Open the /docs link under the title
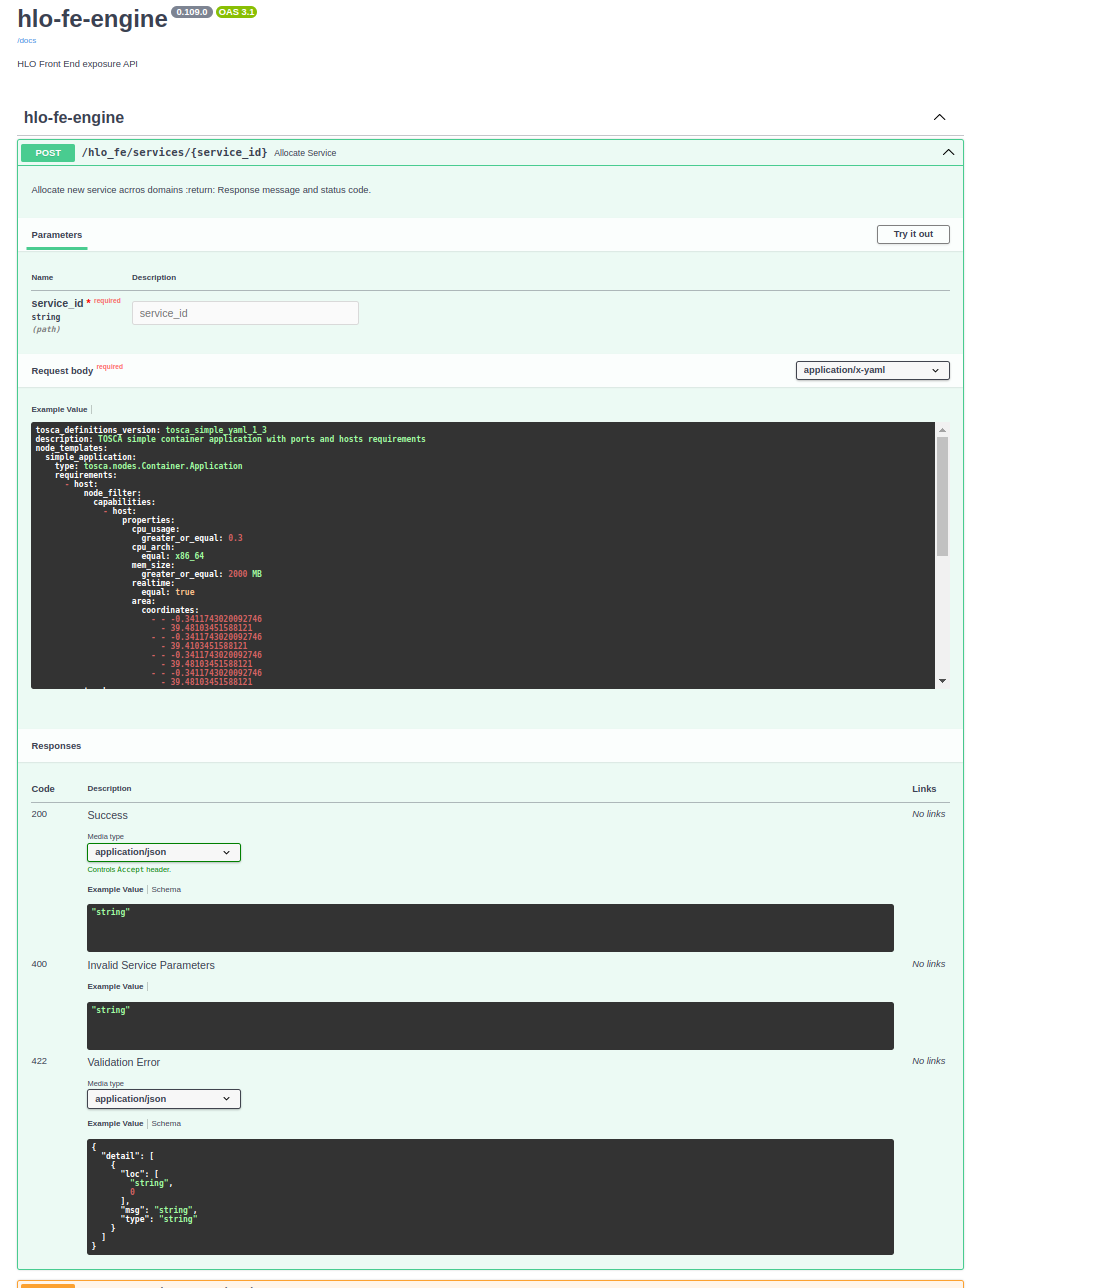The image size is (1093, 1288). coord(27,41)
